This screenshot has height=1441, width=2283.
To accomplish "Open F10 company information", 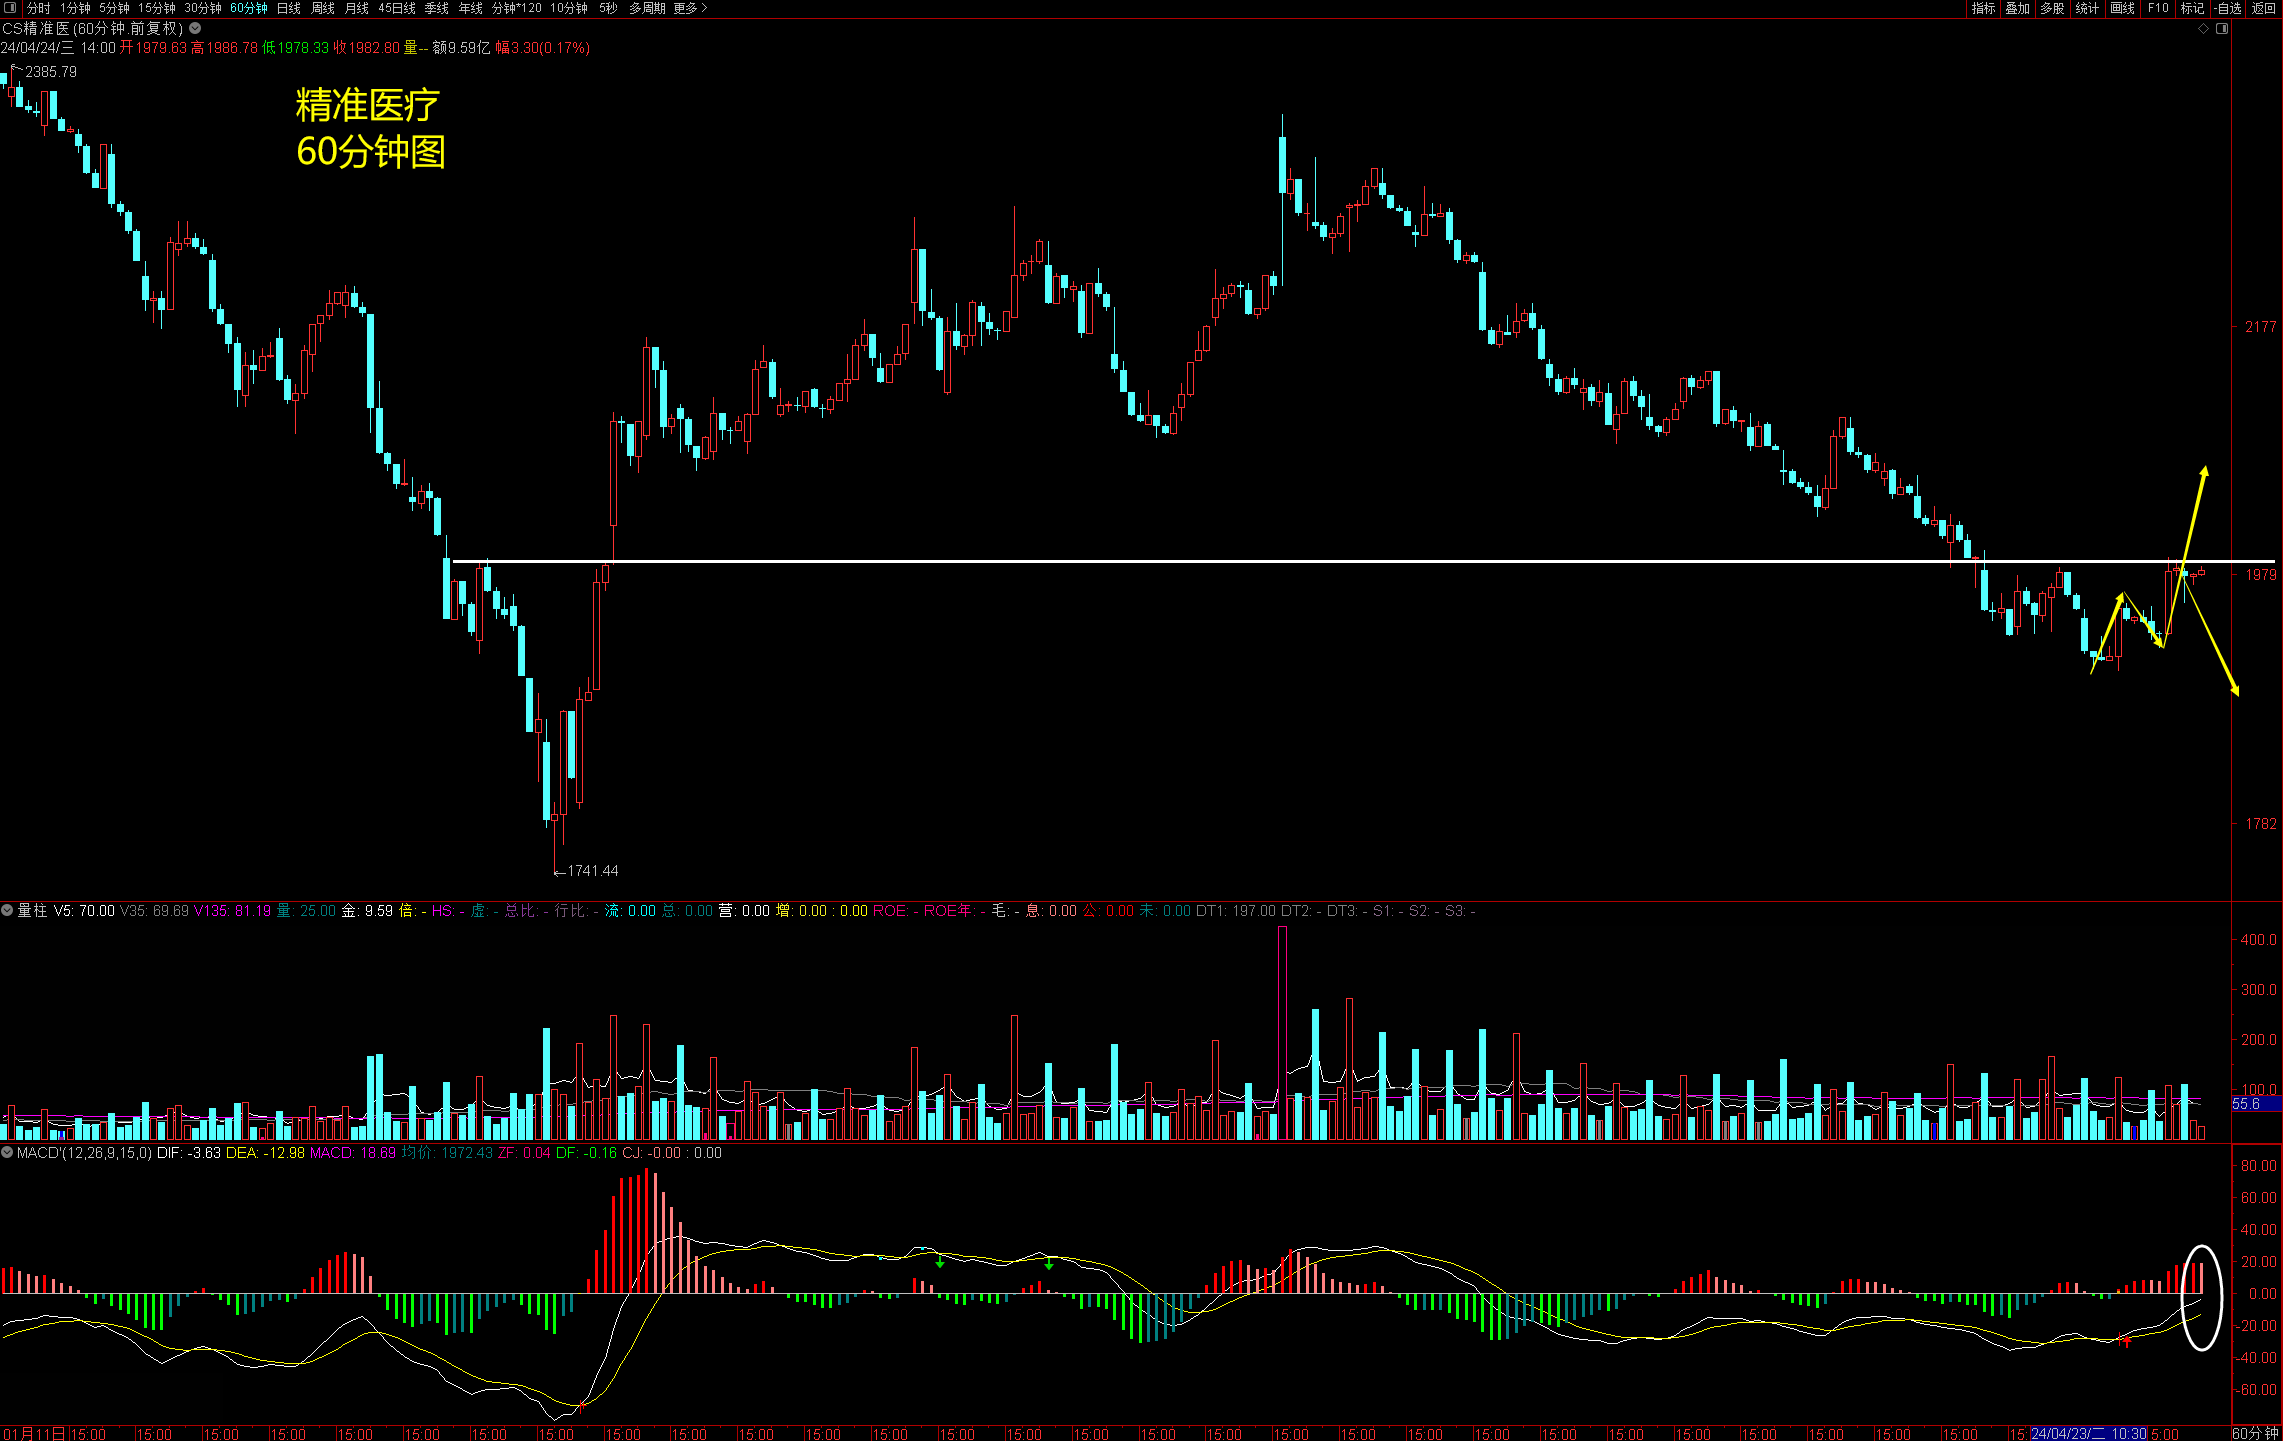I will tap(2158, 8).
